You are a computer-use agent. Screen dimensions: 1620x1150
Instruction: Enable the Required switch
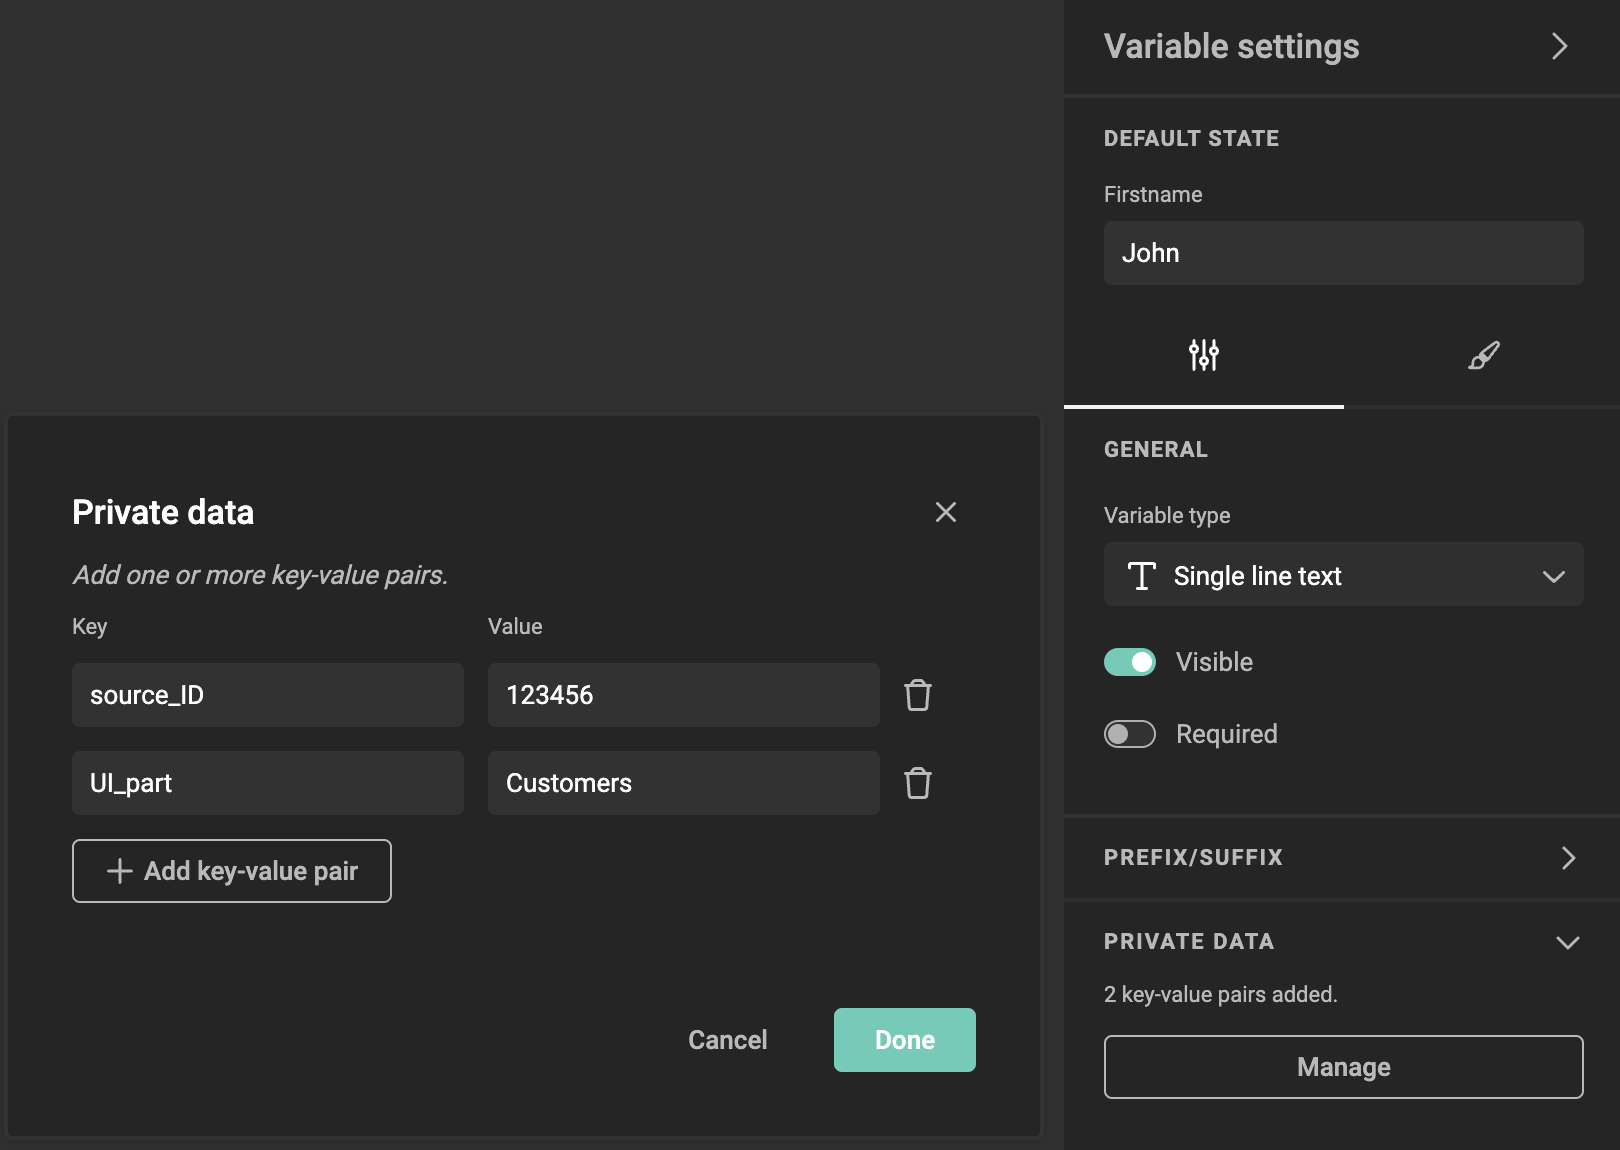click(1130, 734)
